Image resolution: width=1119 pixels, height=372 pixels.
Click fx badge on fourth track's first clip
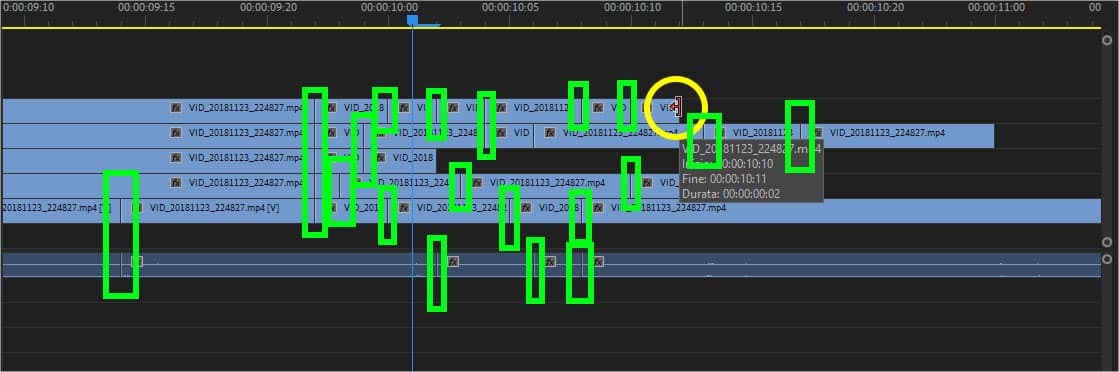point(176,183)
